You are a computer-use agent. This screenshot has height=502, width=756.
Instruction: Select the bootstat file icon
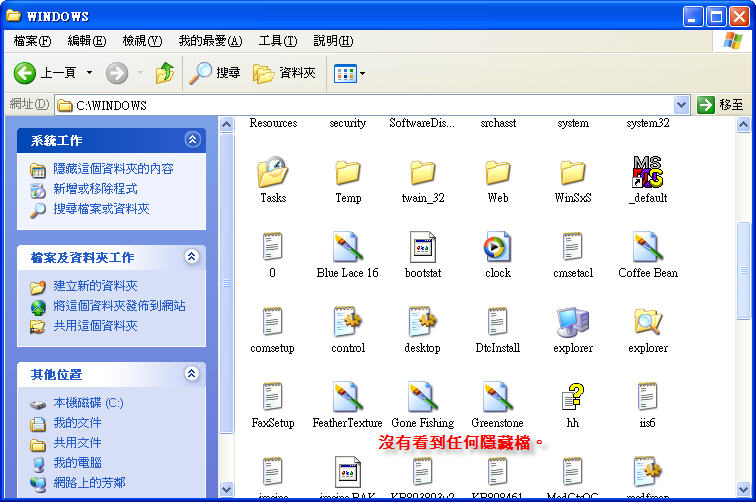pyautogui.click(x=423, y=247)
